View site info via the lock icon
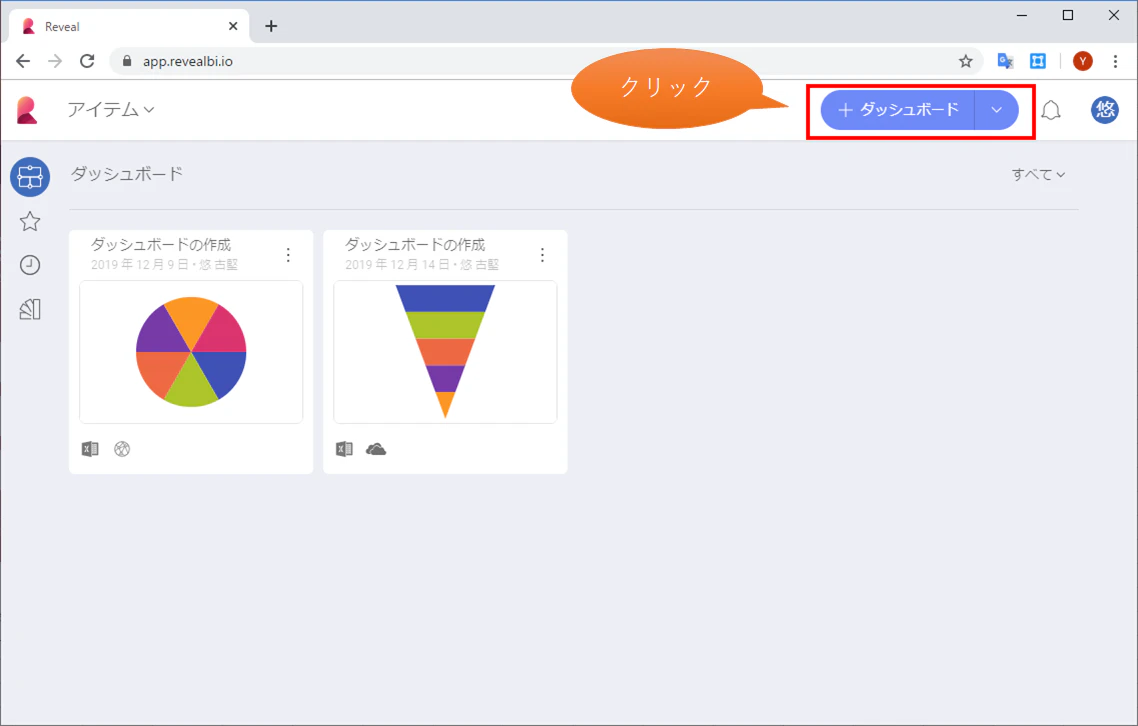This screenshot has height=726, width=1138. (127, 61)
